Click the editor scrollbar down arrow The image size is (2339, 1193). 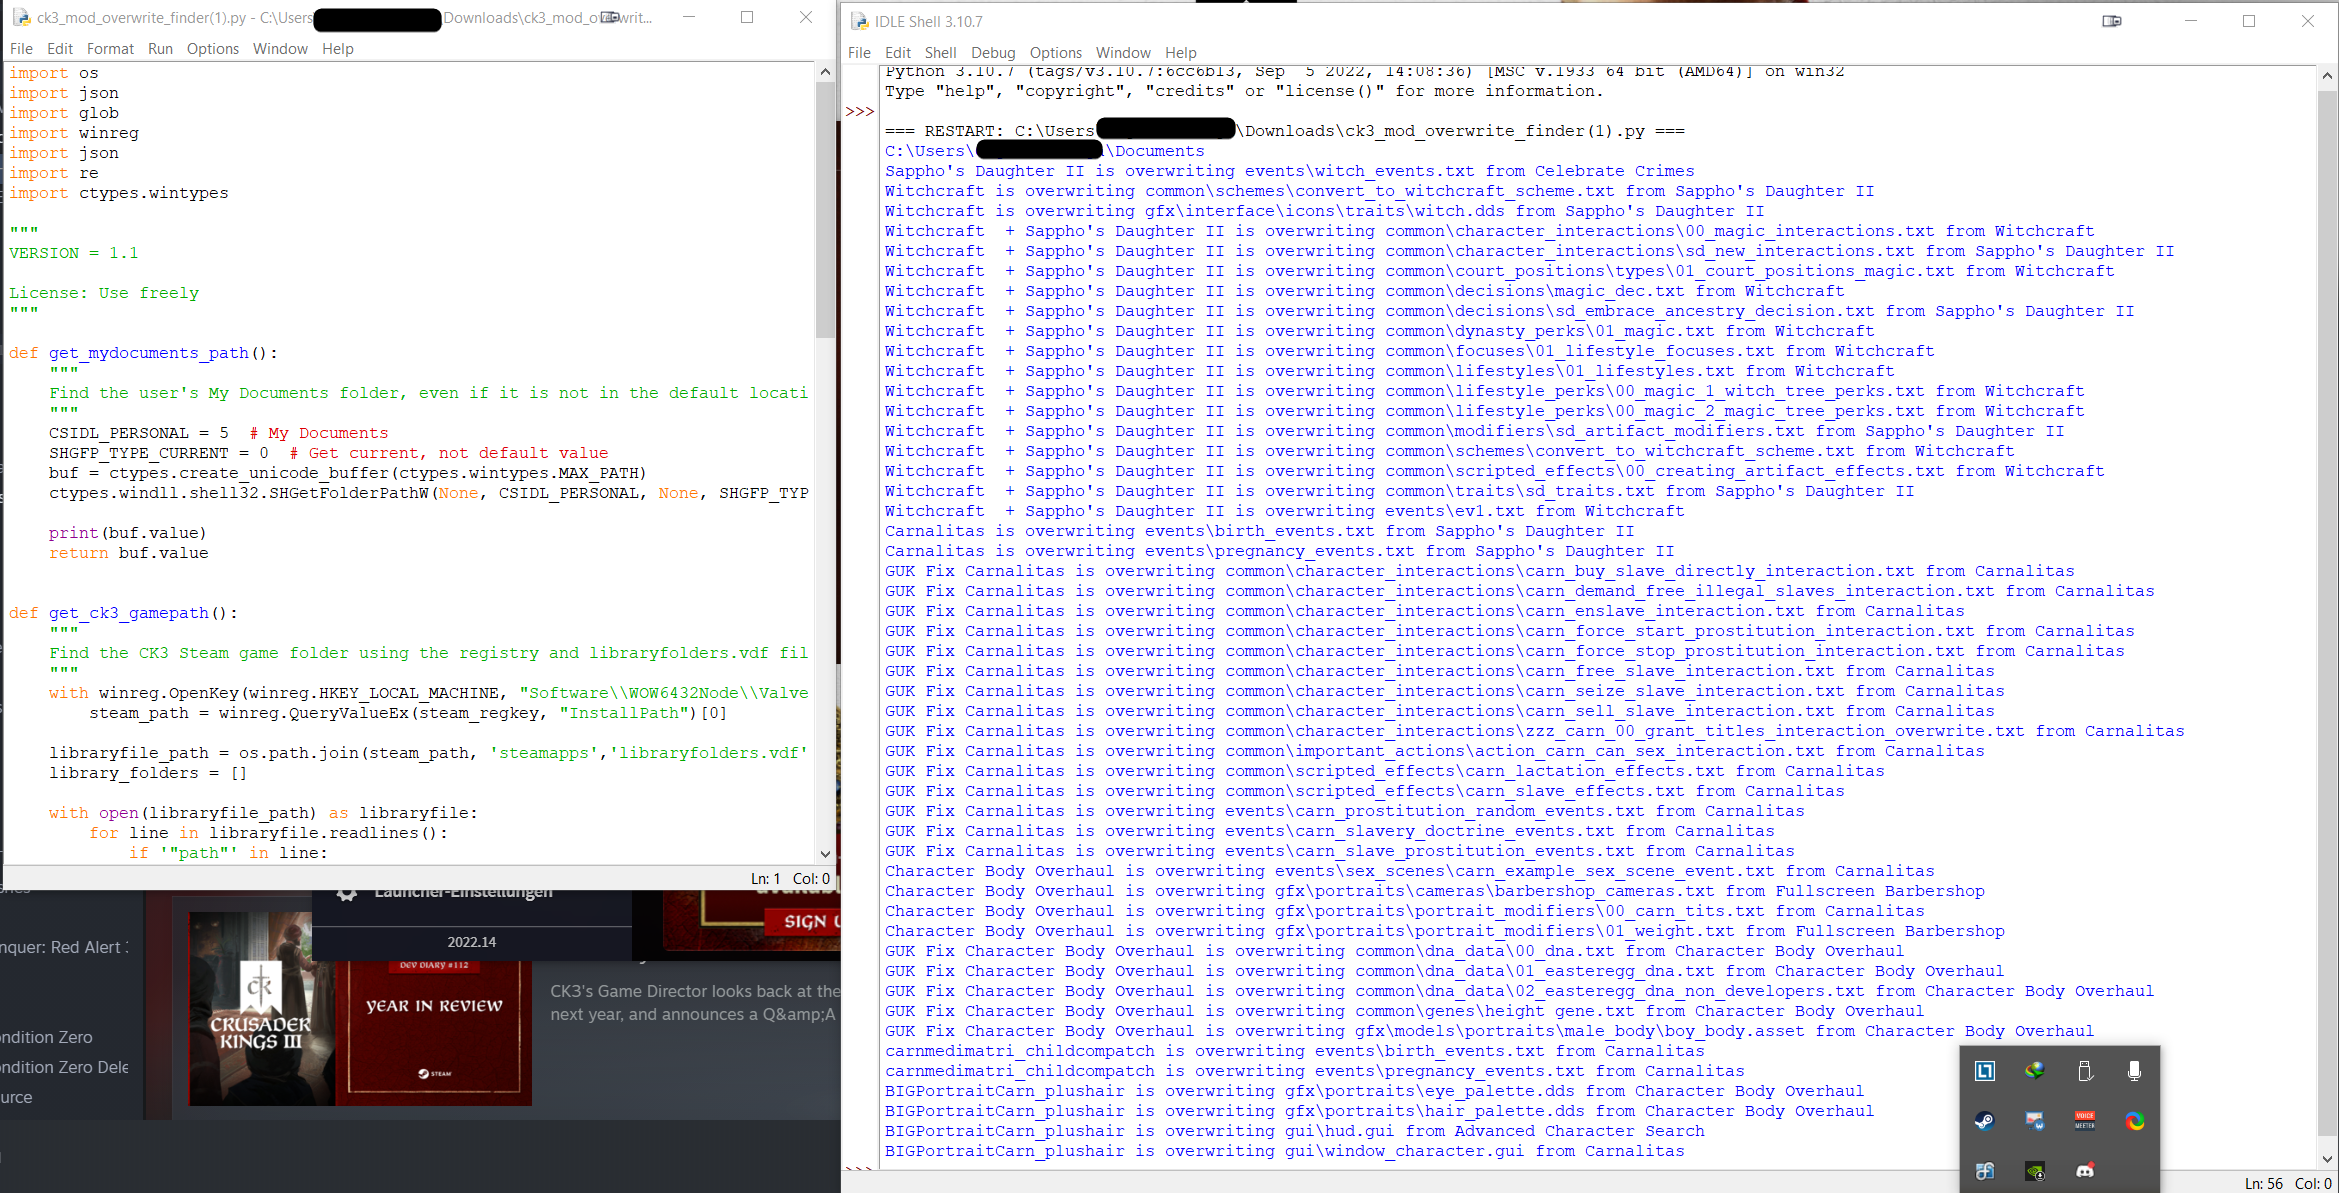point(825,854)
